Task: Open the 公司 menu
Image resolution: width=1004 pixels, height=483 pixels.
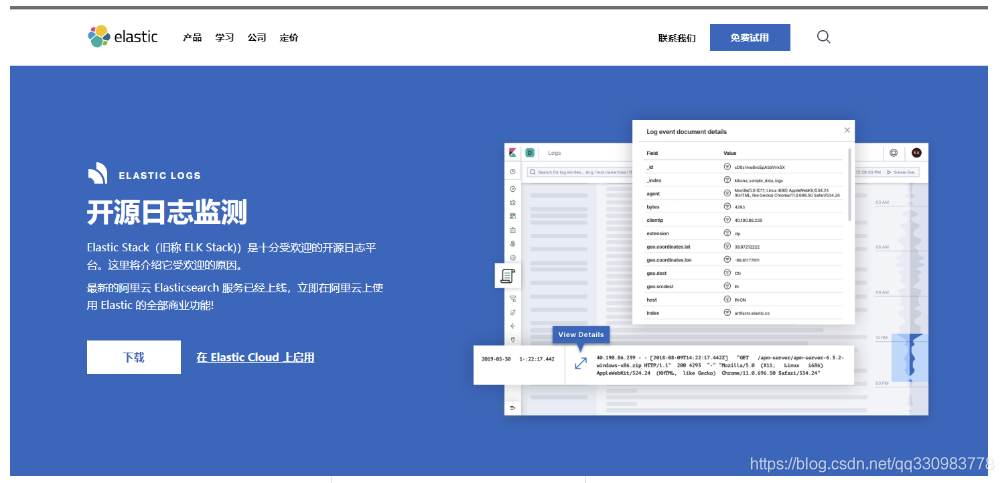Action: point(257,37)
